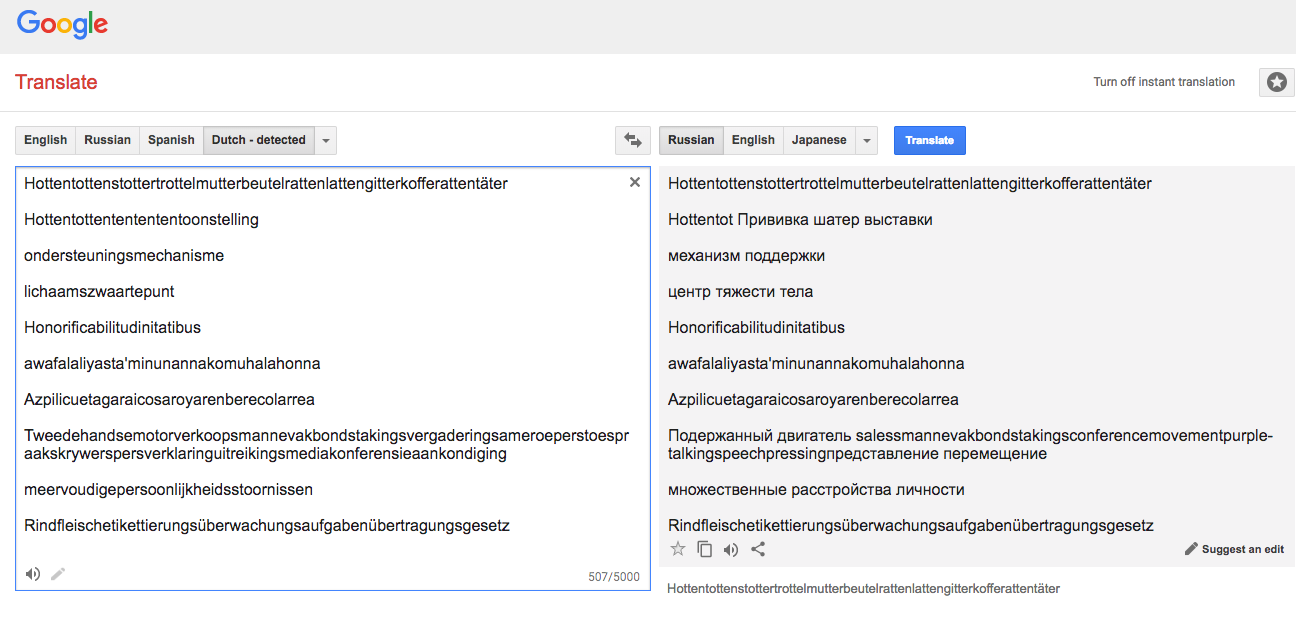The width and height of the screenshot is (1296, 618).
Task: Click the Google logo
Action: 62,25
